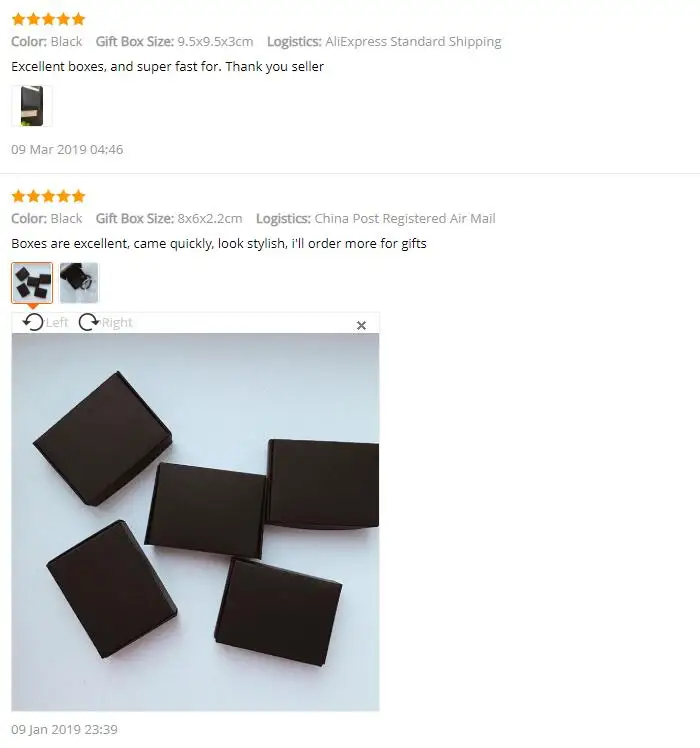
Task: Click the 9.5x9.5x3cm gift box size
Action: point(215,42)
